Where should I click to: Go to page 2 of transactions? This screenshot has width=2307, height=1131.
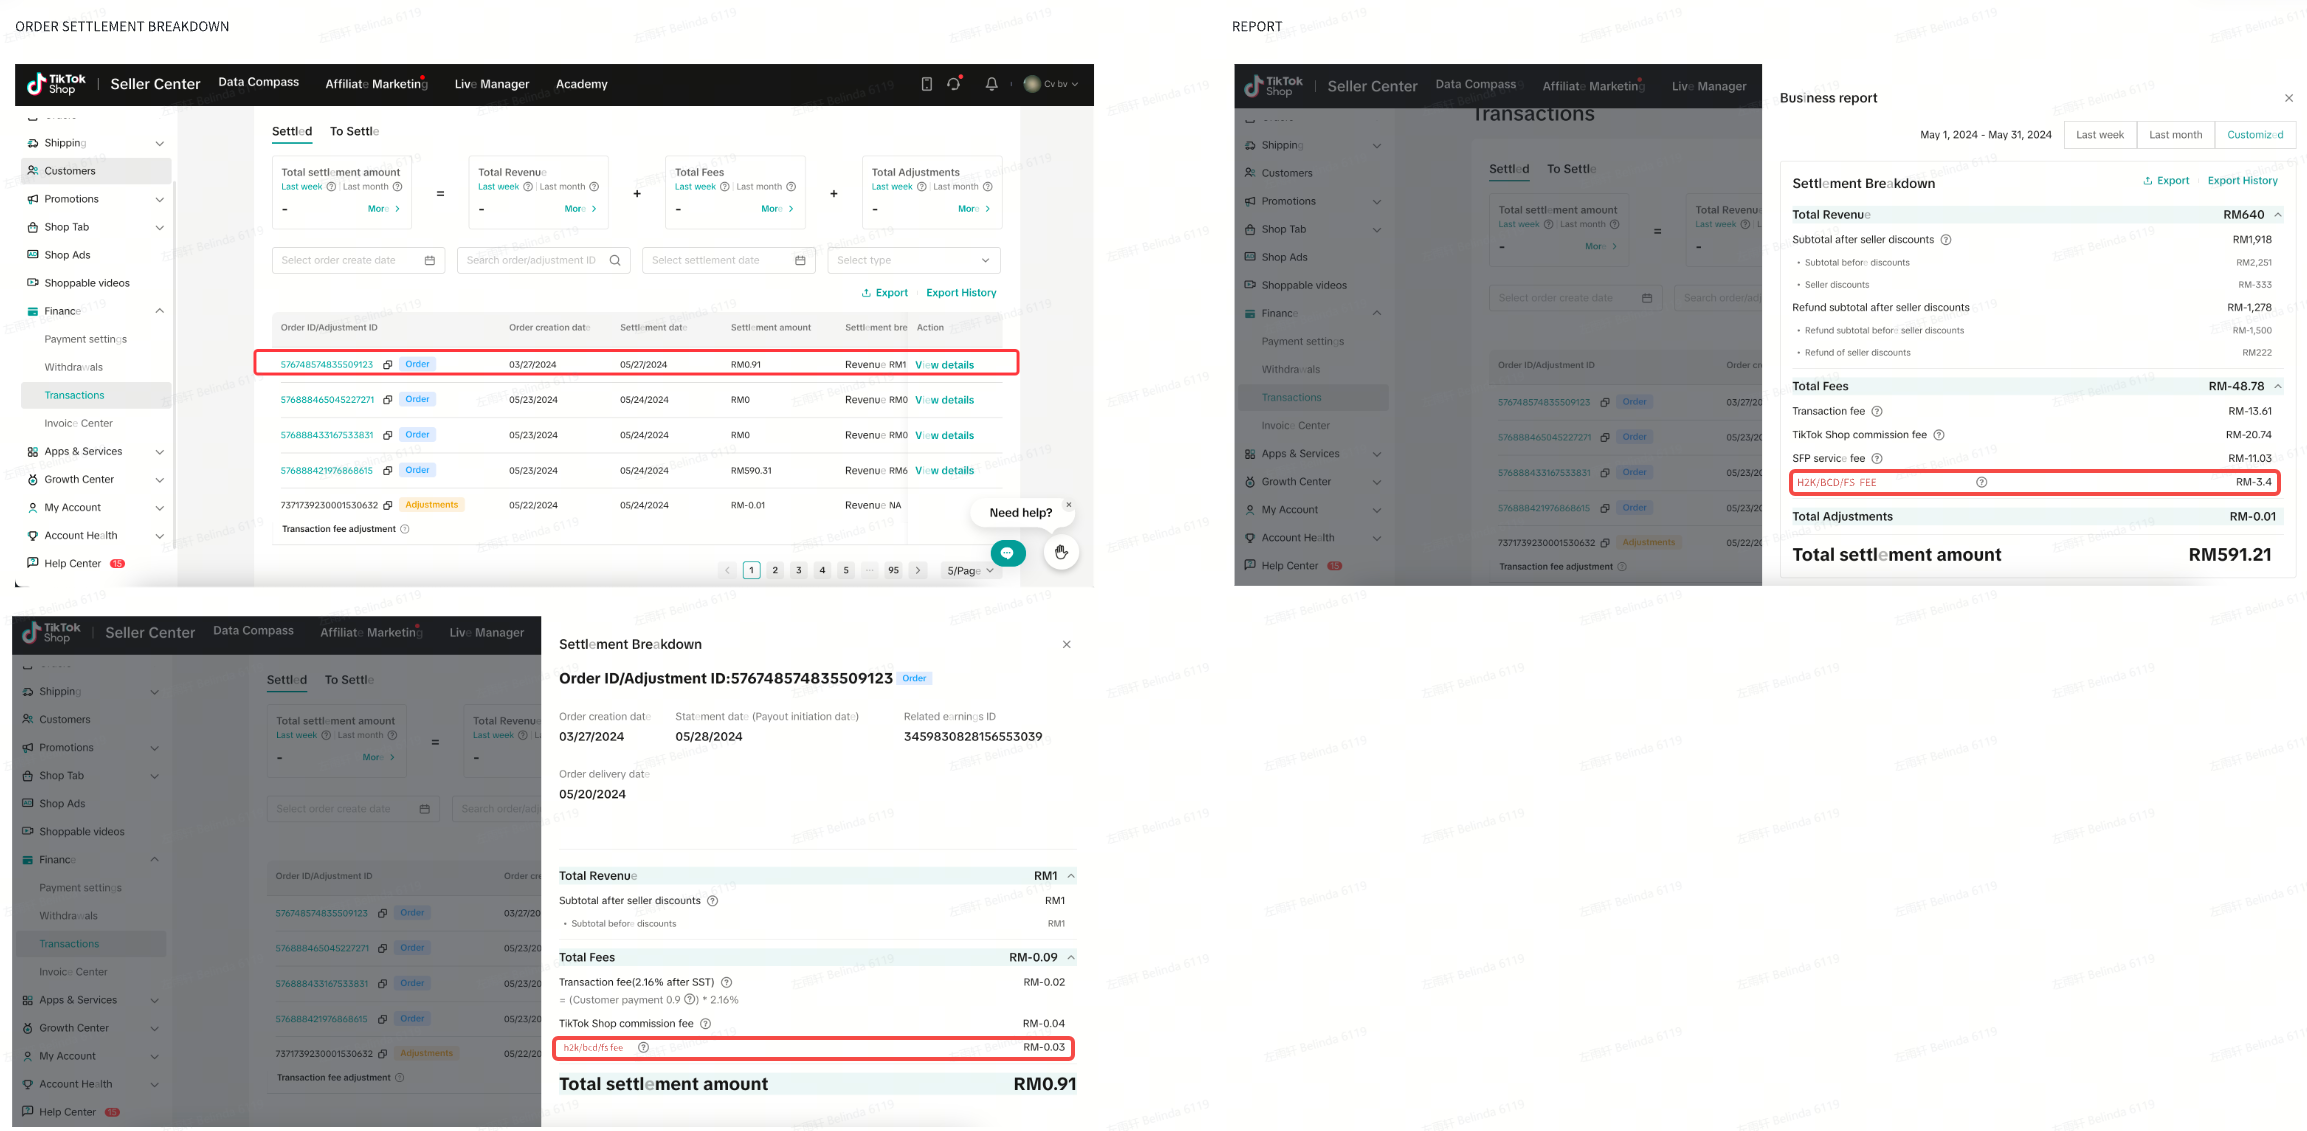[x=774, y=571]
